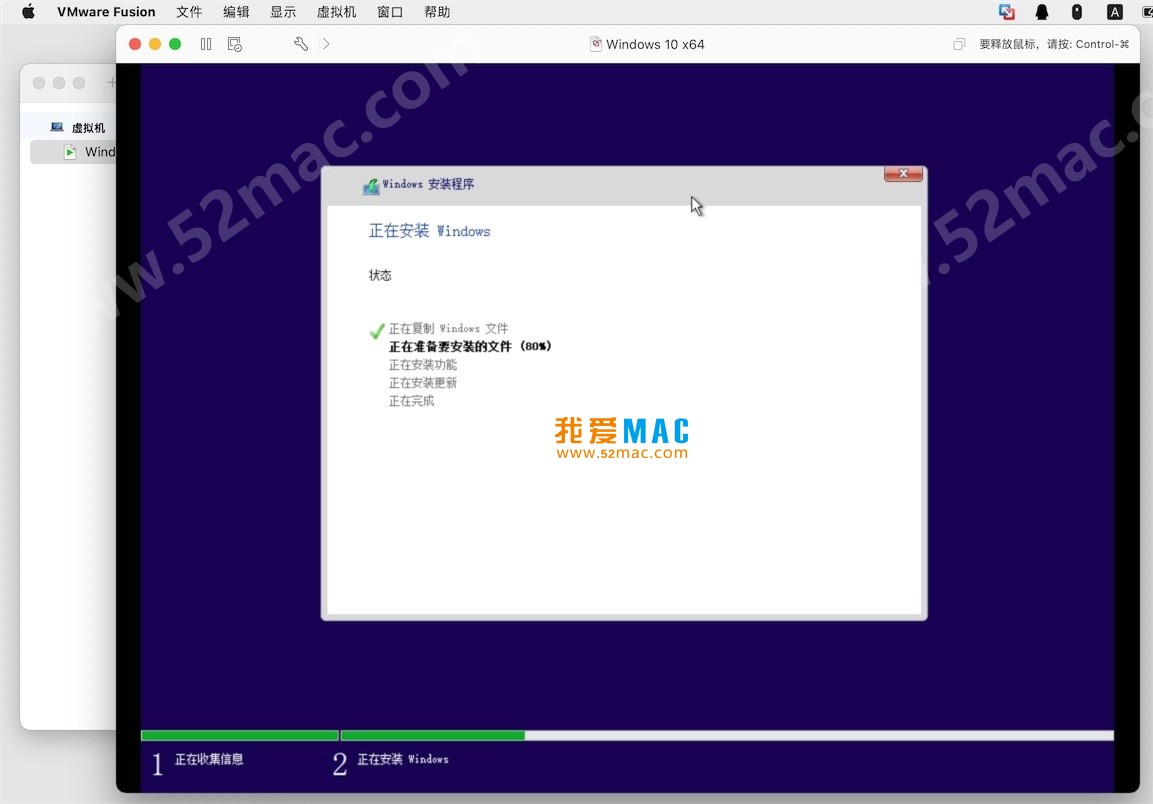
Task: Click the QQ penguin menu bar icon
Action: [x=1042, y=12]
